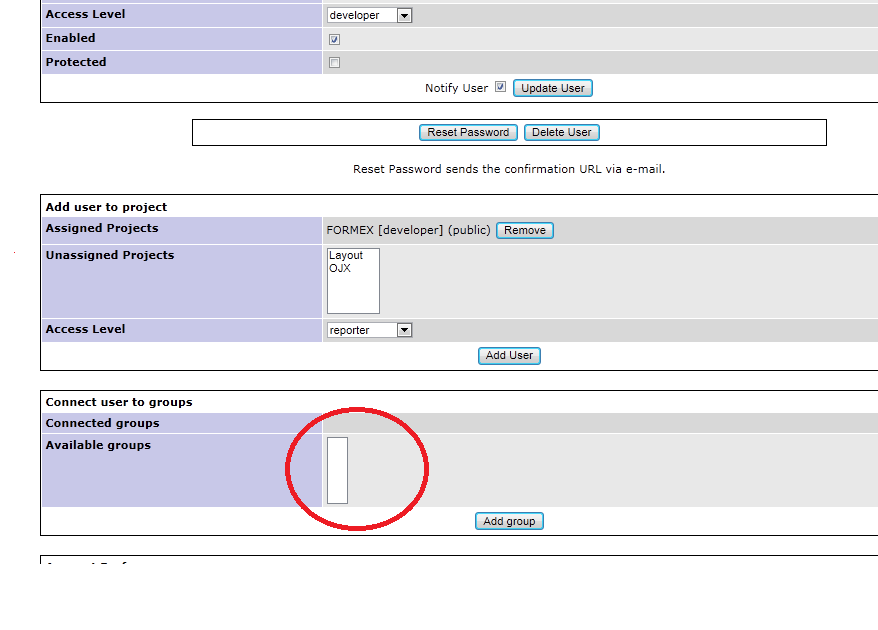Select OJX in the Unassigned Projects list
The height and width of the screenshot is (630, 878).
tap(340, 269)
